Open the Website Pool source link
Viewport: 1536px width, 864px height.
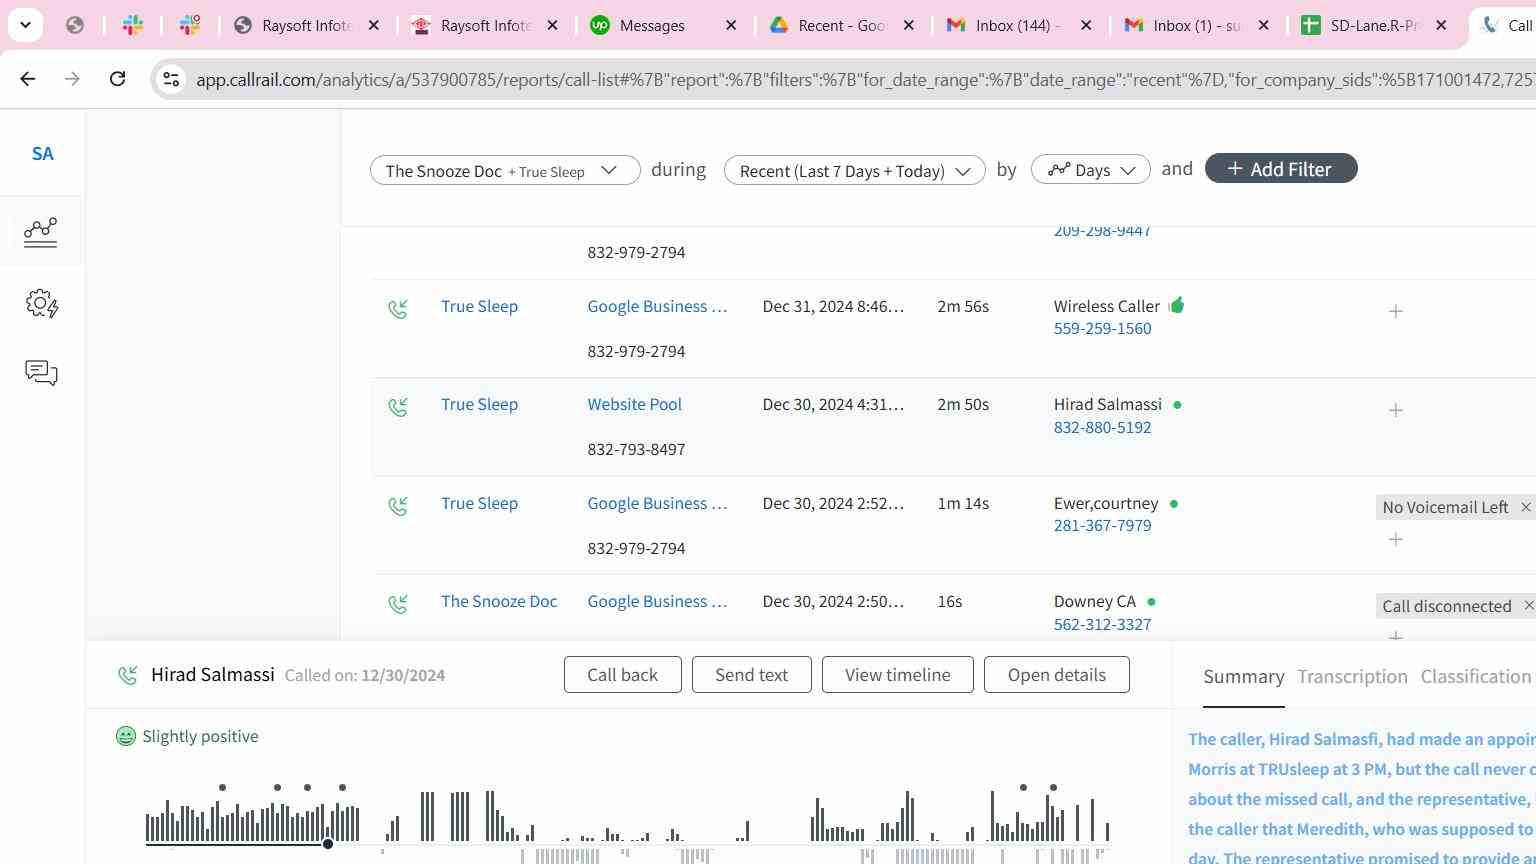pyautogui.click(x=634, y=405)
